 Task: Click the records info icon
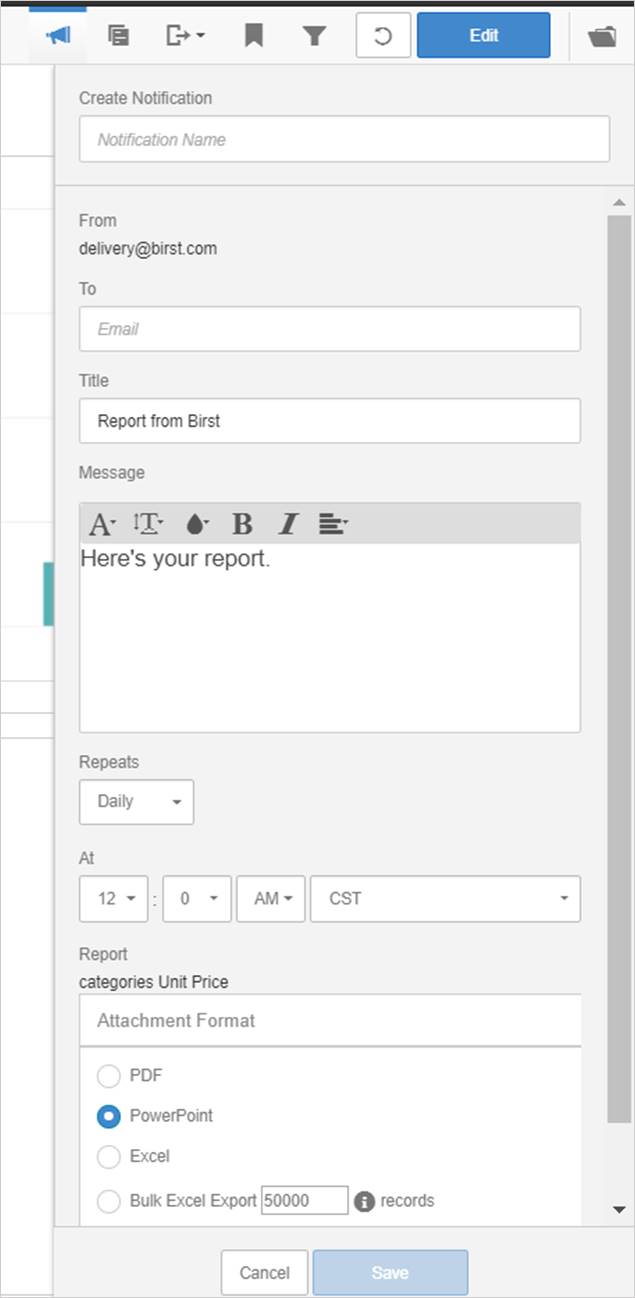(x=364, y=1201)
